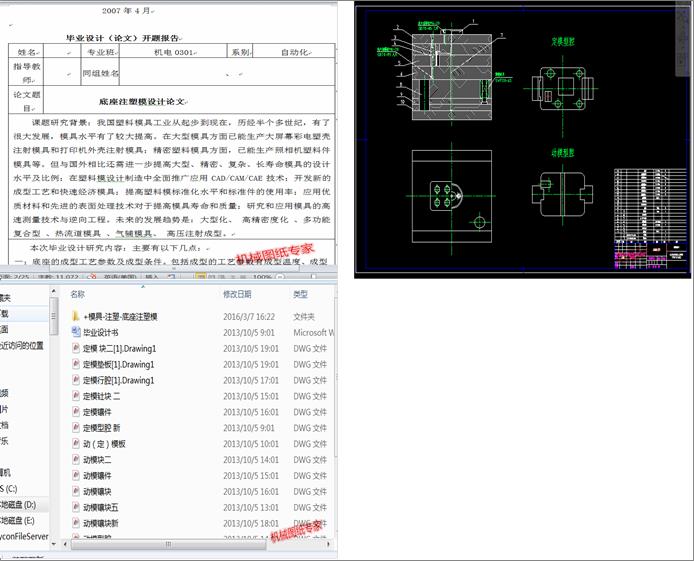Open 本地磁盘 (D:) in the navigation pane
Image resolution: width=694 pixels, height=561 pixels.
[18, 504]
